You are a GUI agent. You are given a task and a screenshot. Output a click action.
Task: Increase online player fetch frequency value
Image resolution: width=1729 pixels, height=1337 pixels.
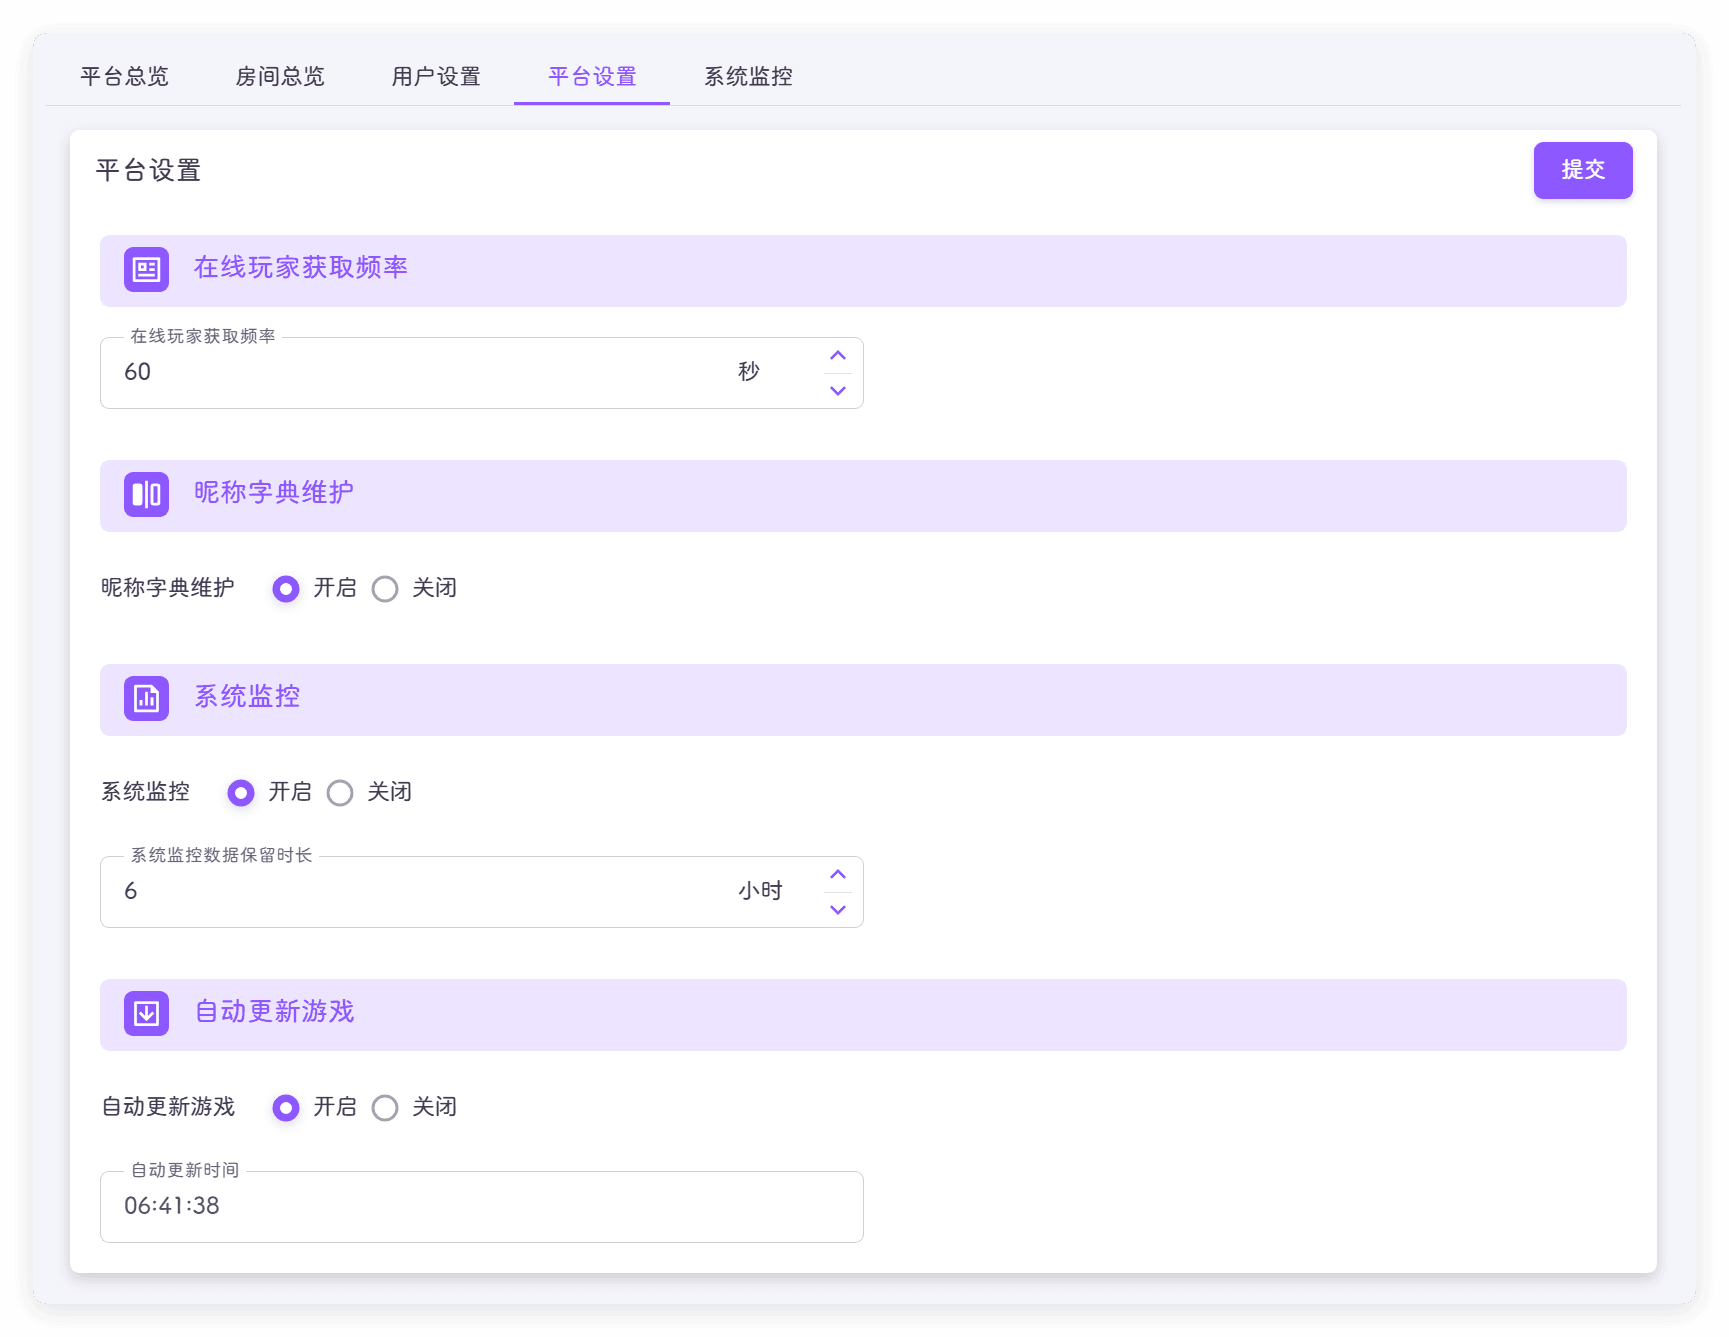[x=838, y=356]
